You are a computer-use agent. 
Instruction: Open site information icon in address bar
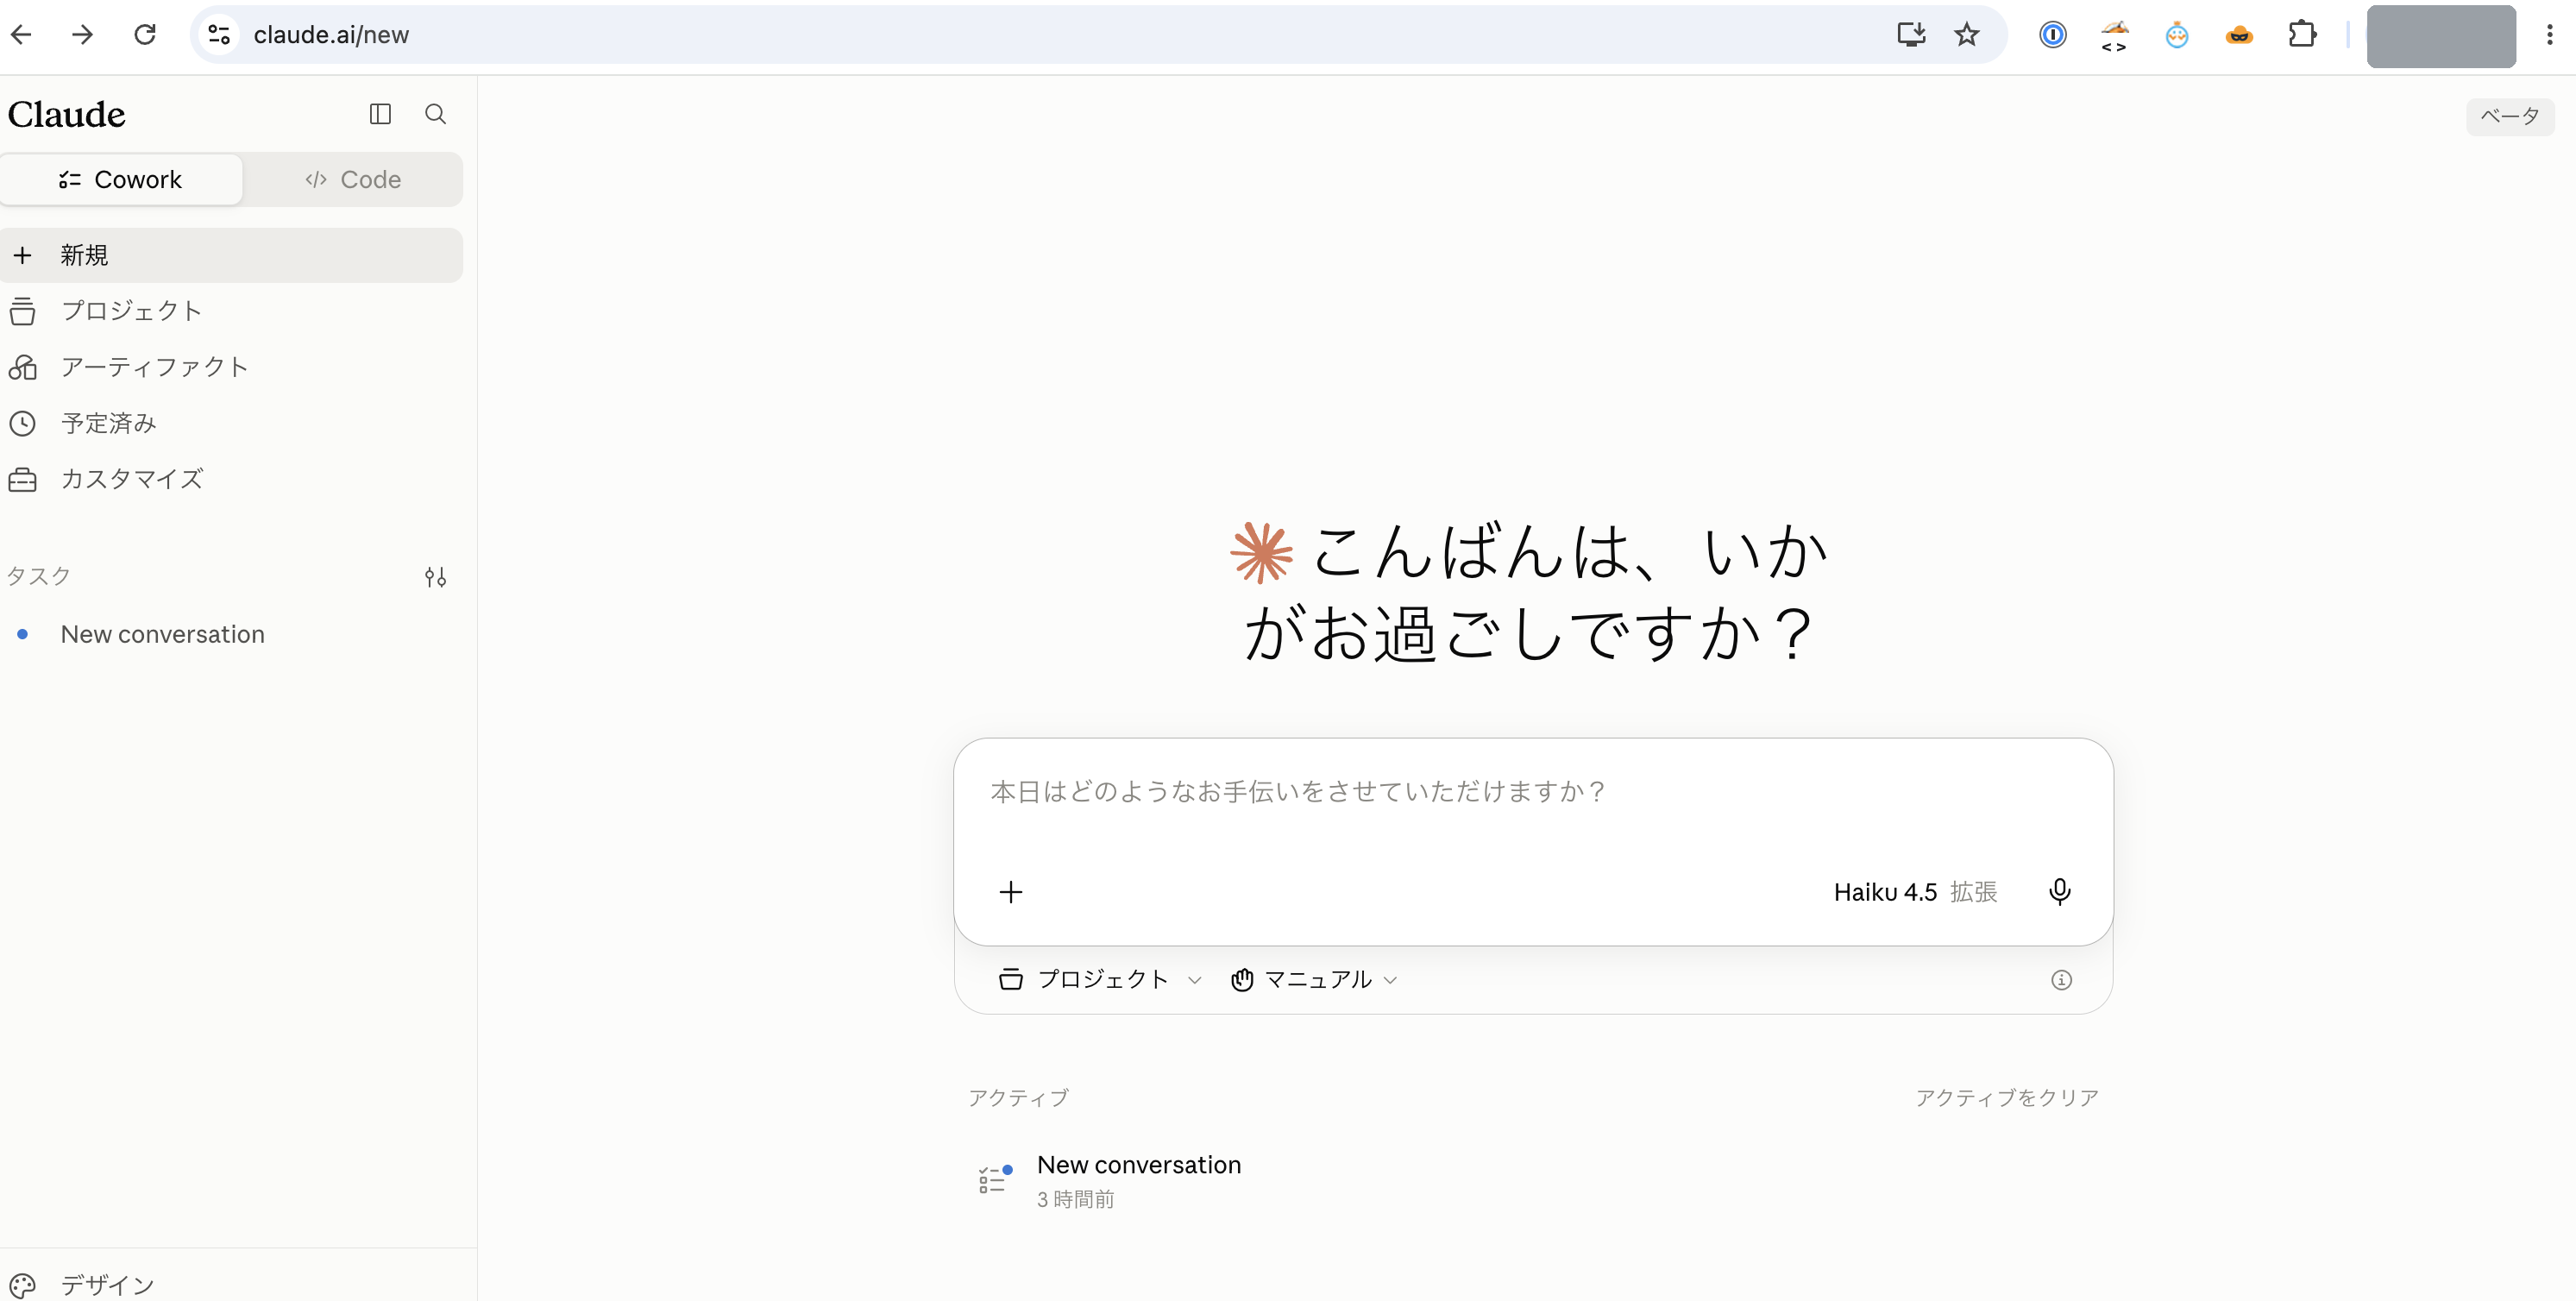click(219, 35)
